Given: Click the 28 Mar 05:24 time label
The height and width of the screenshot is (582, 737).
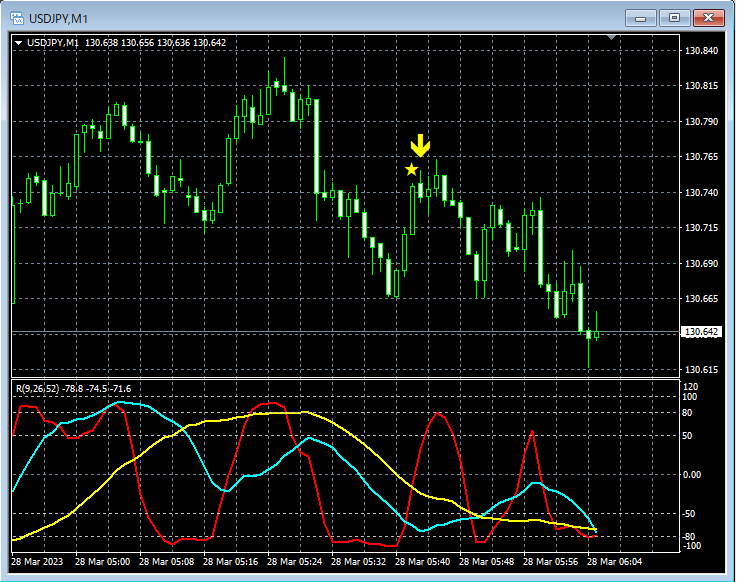Looking at the screenshot, I should pyautogui.click(x=294, y=562).
